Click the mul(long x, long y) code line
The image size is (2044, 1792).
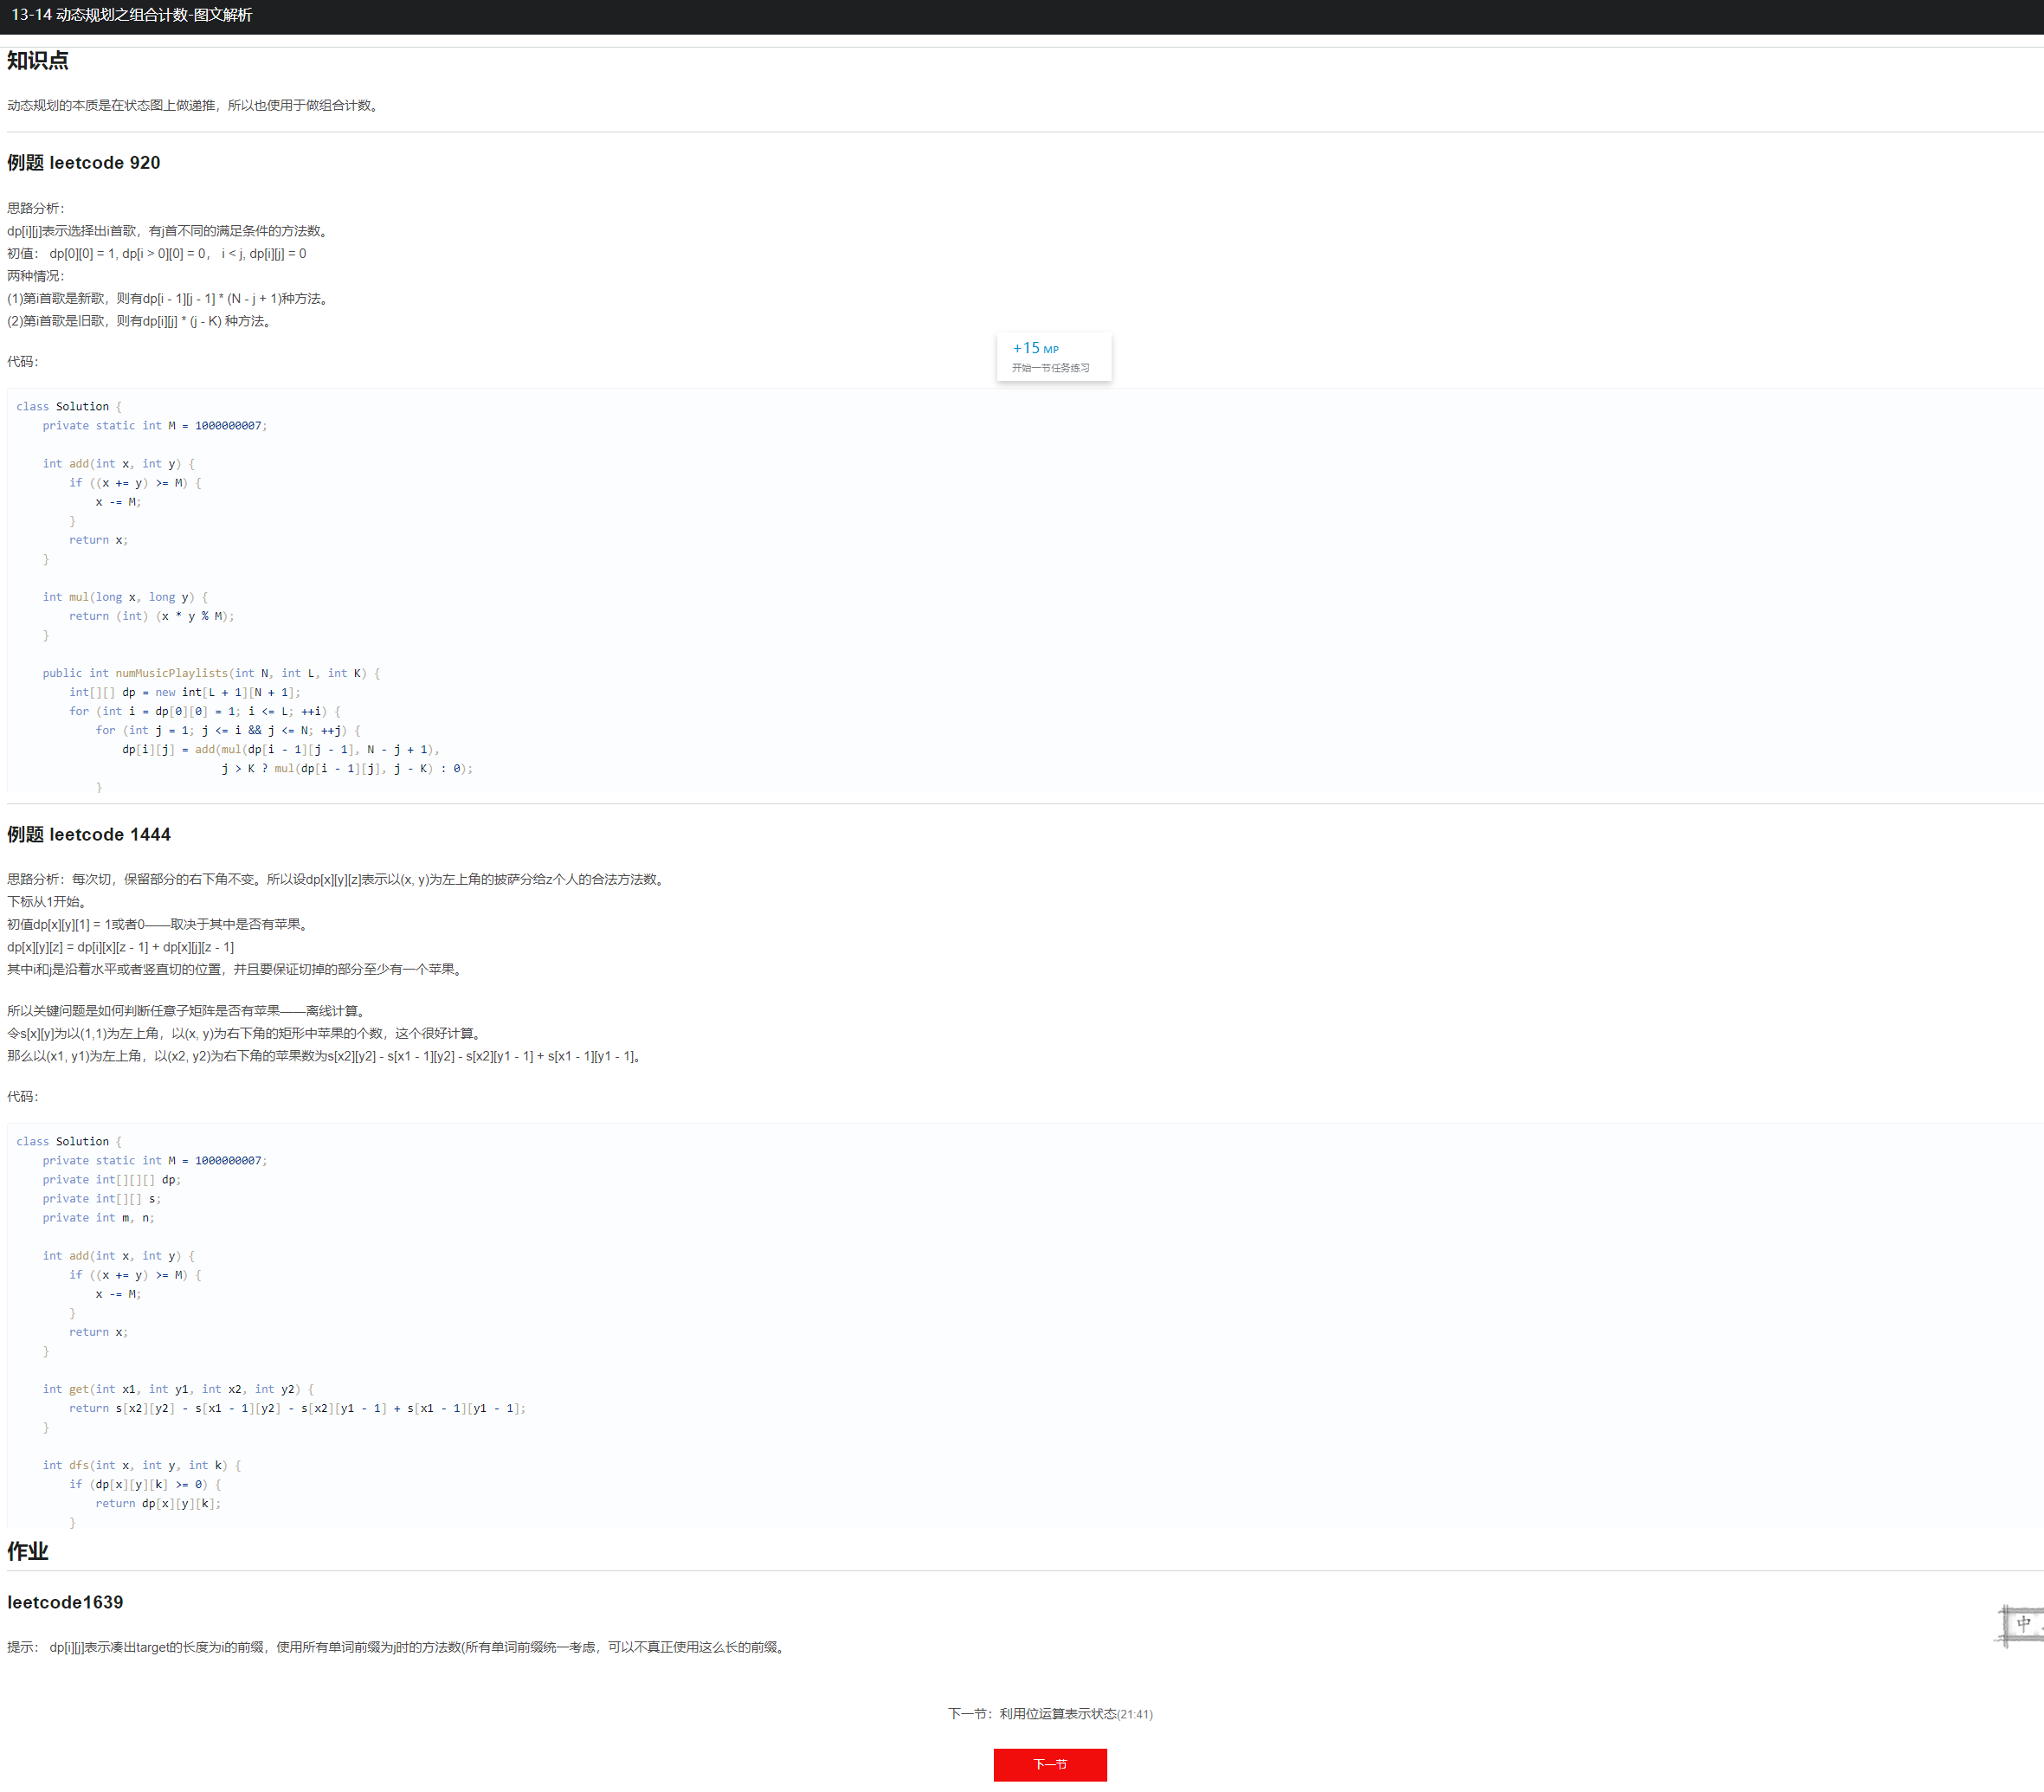click(125, 597)
